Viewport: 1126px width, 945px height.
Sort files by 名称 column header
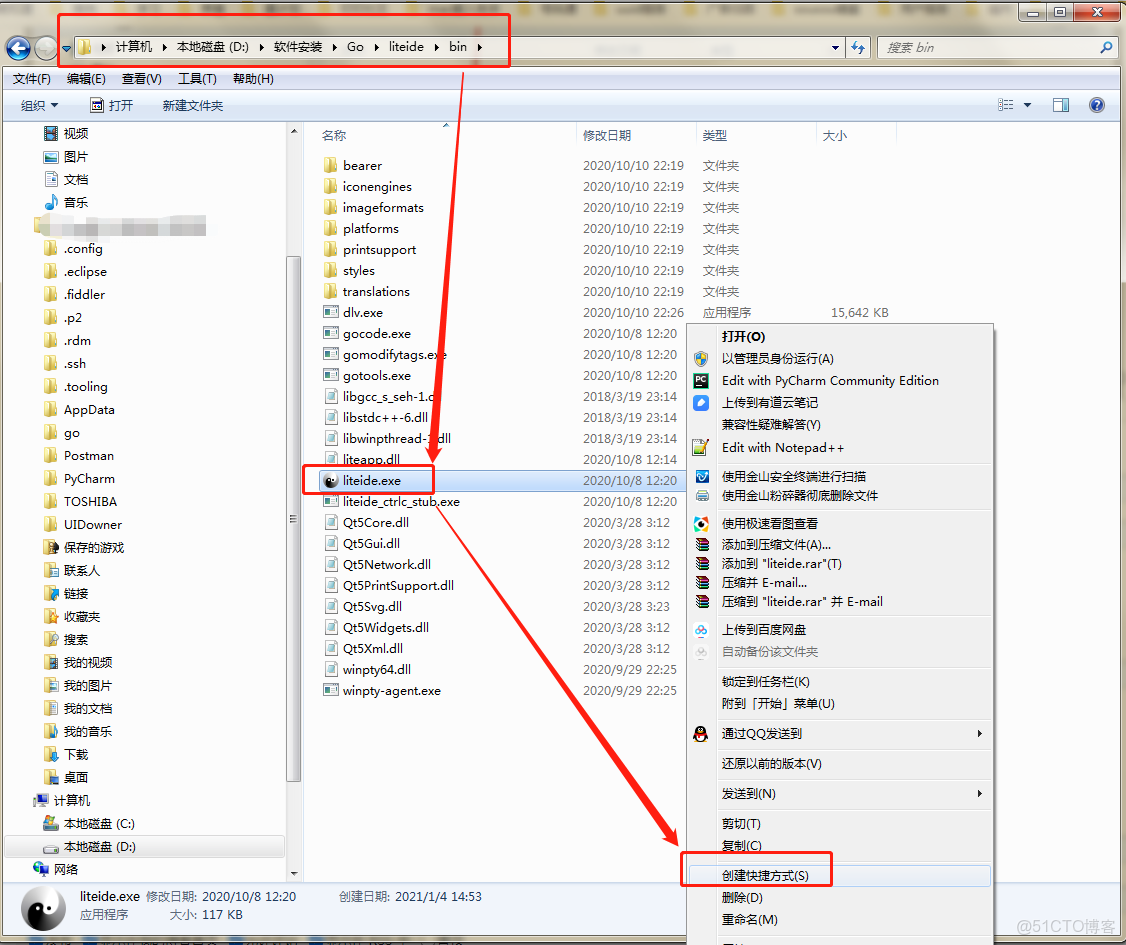coord(334,135)
